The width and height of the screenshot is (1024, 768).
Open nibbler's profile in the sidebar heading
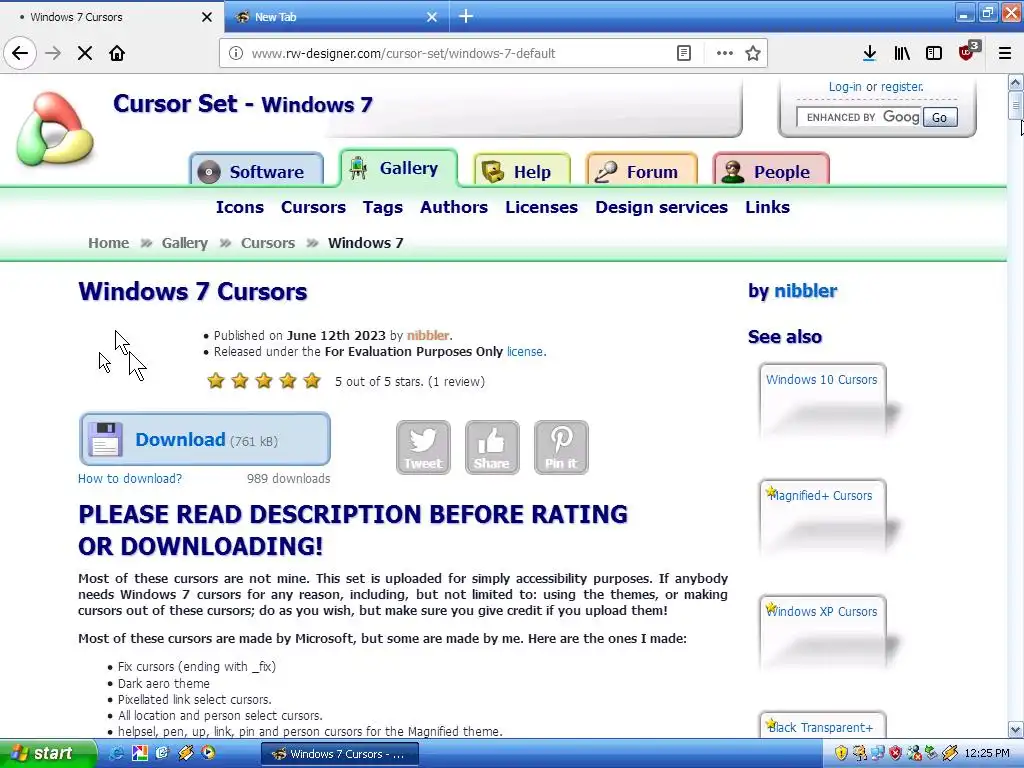[805, 291]
